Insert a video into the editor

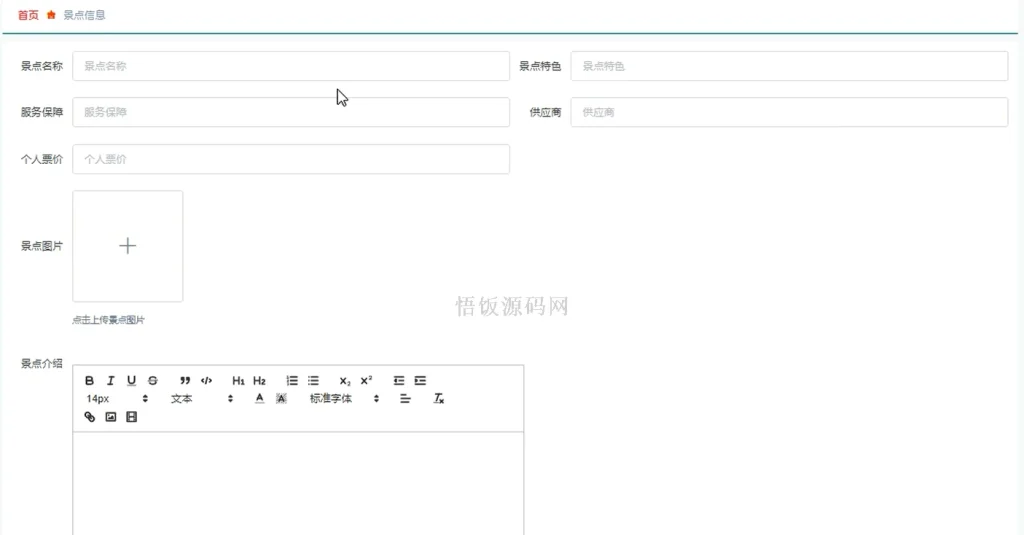(x=131, y=417)
